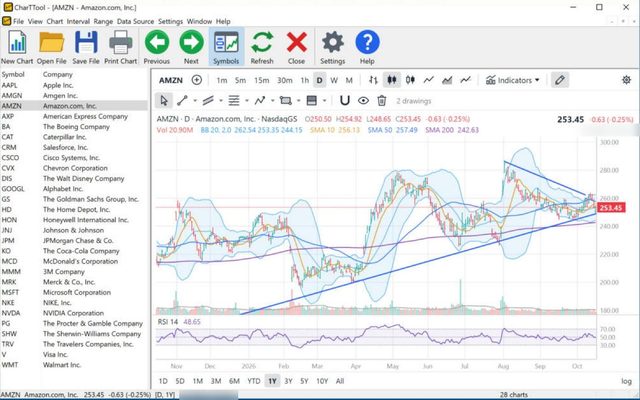Expand the rectangle shape tool dropdown arrow
The width and height of the screenshot is (640, 400).
click(298, 101)
